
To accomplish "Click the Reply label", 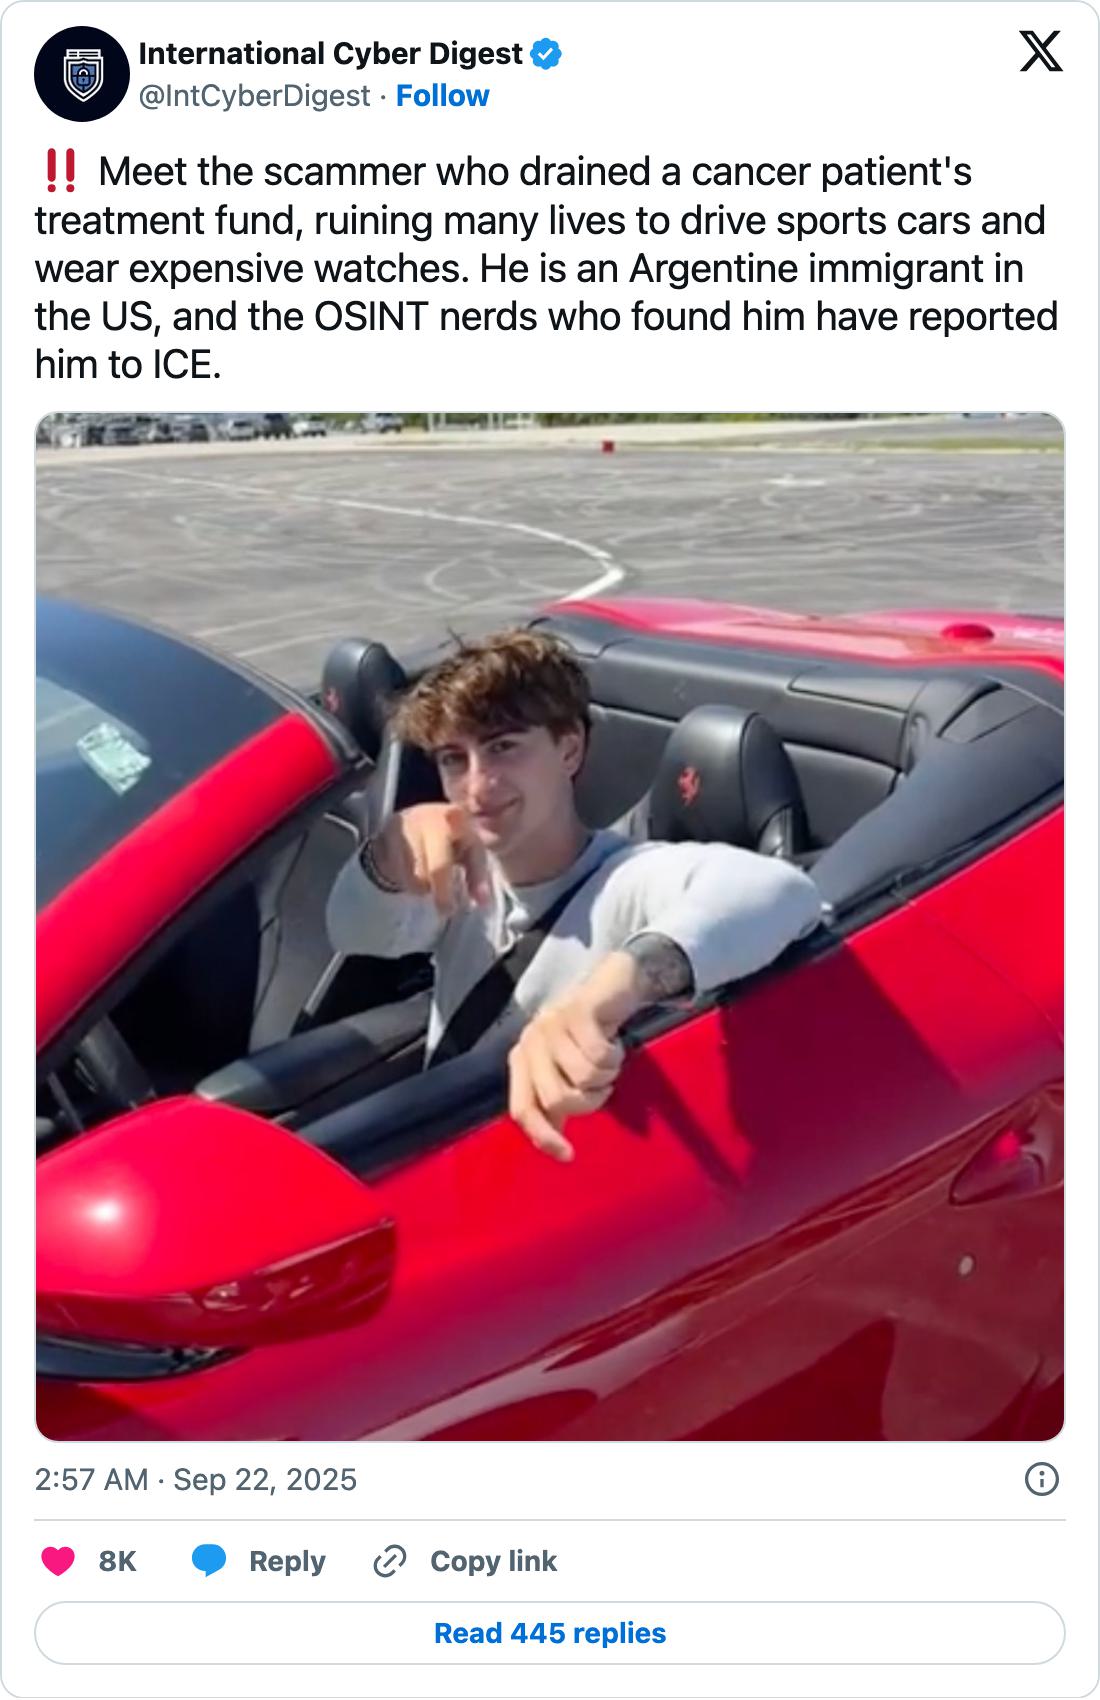I will coord(287,1561).
